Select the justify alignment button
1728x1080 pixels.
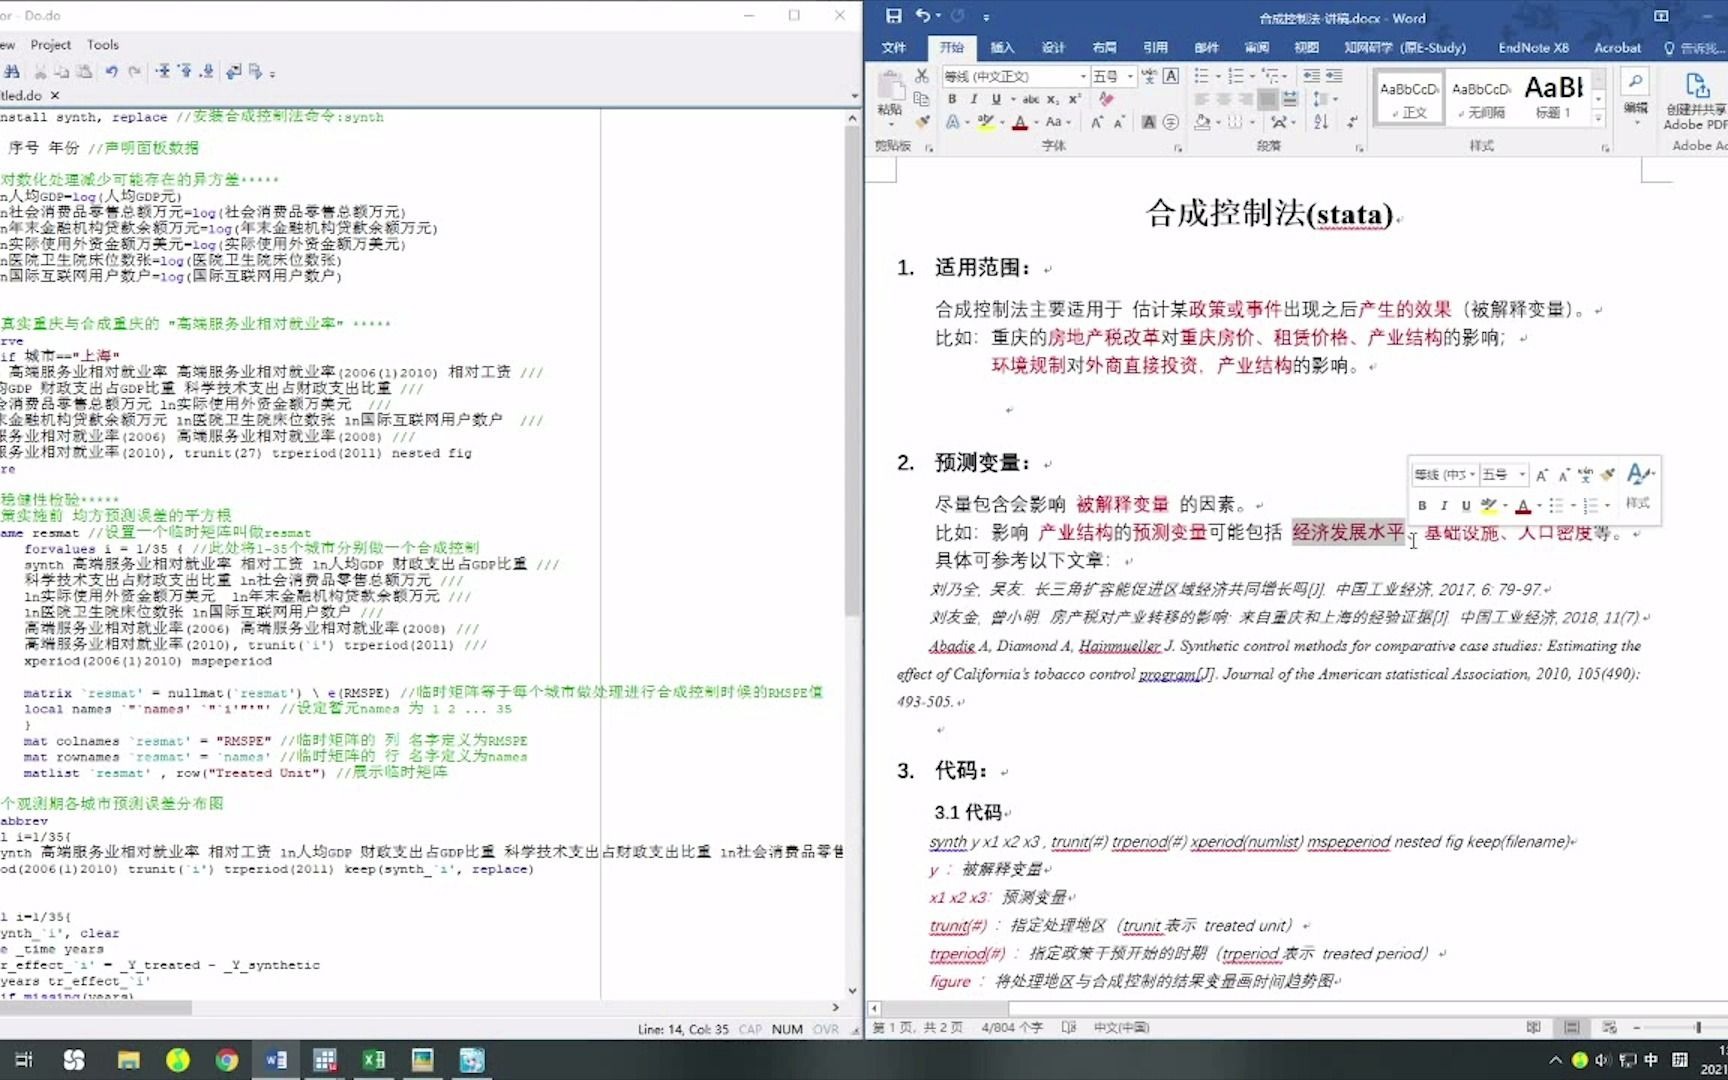1267,99
